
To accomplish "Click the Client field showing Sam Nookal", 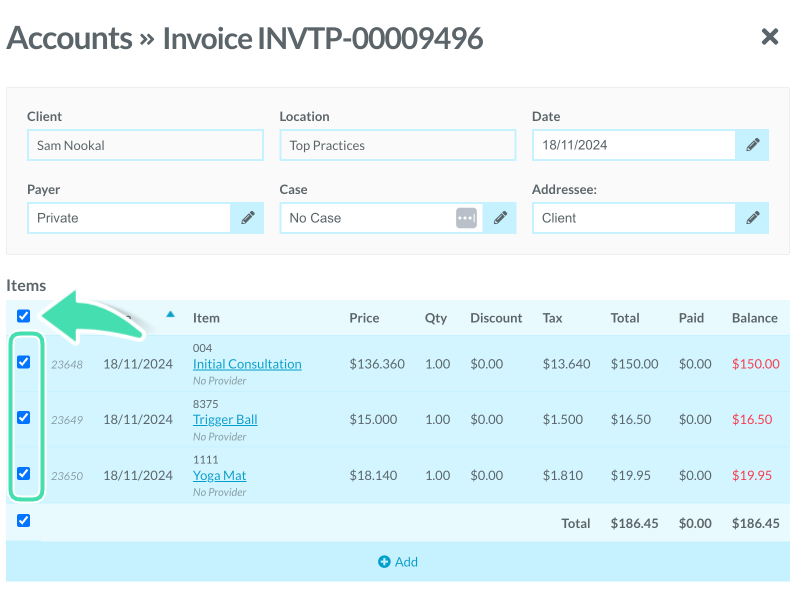I will 145,145.
